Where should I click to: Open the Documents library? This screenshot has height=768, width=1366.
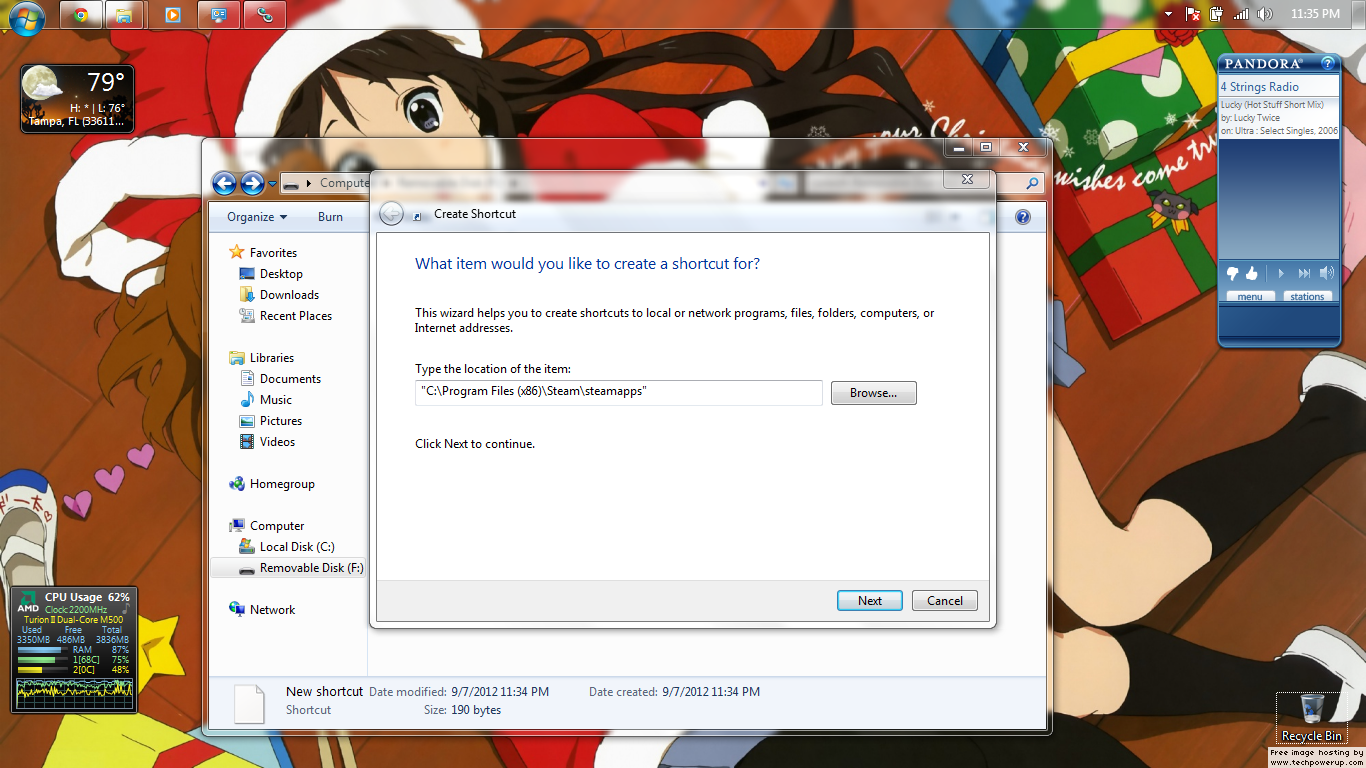(x=290, y=379)
